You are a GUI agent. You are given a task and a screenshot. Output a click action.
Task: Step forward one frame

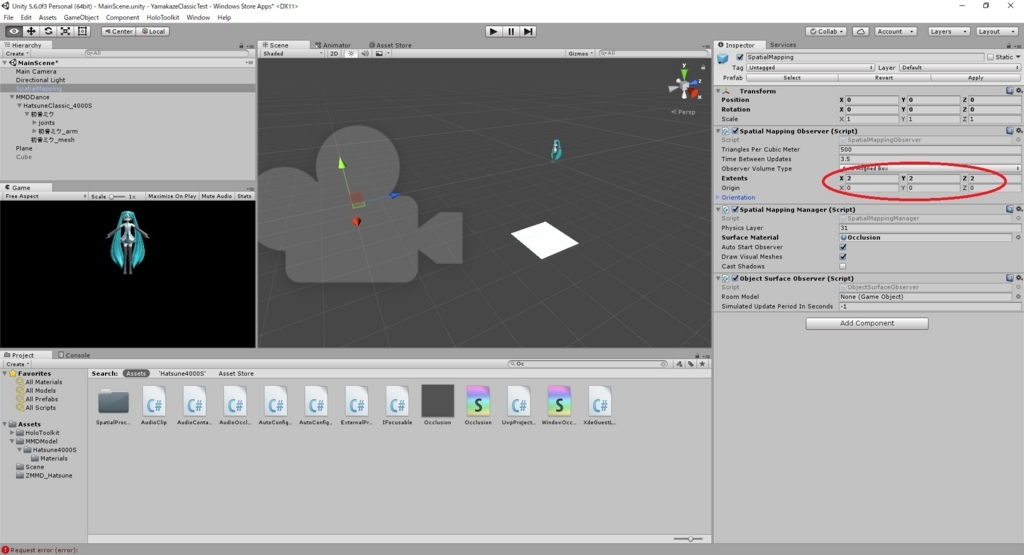528,31
